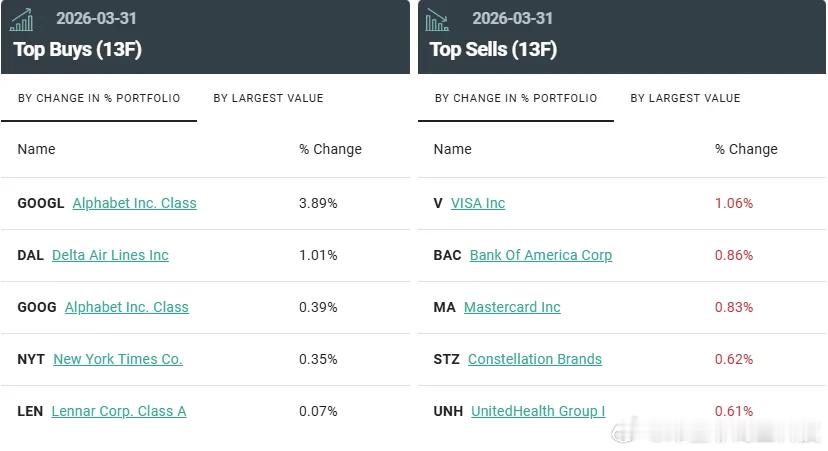The height and width of the screenshot is (451, 828).
Task: Click the Name header in Top Sells table
Action: pyautogui.click(x=453, y=149)
